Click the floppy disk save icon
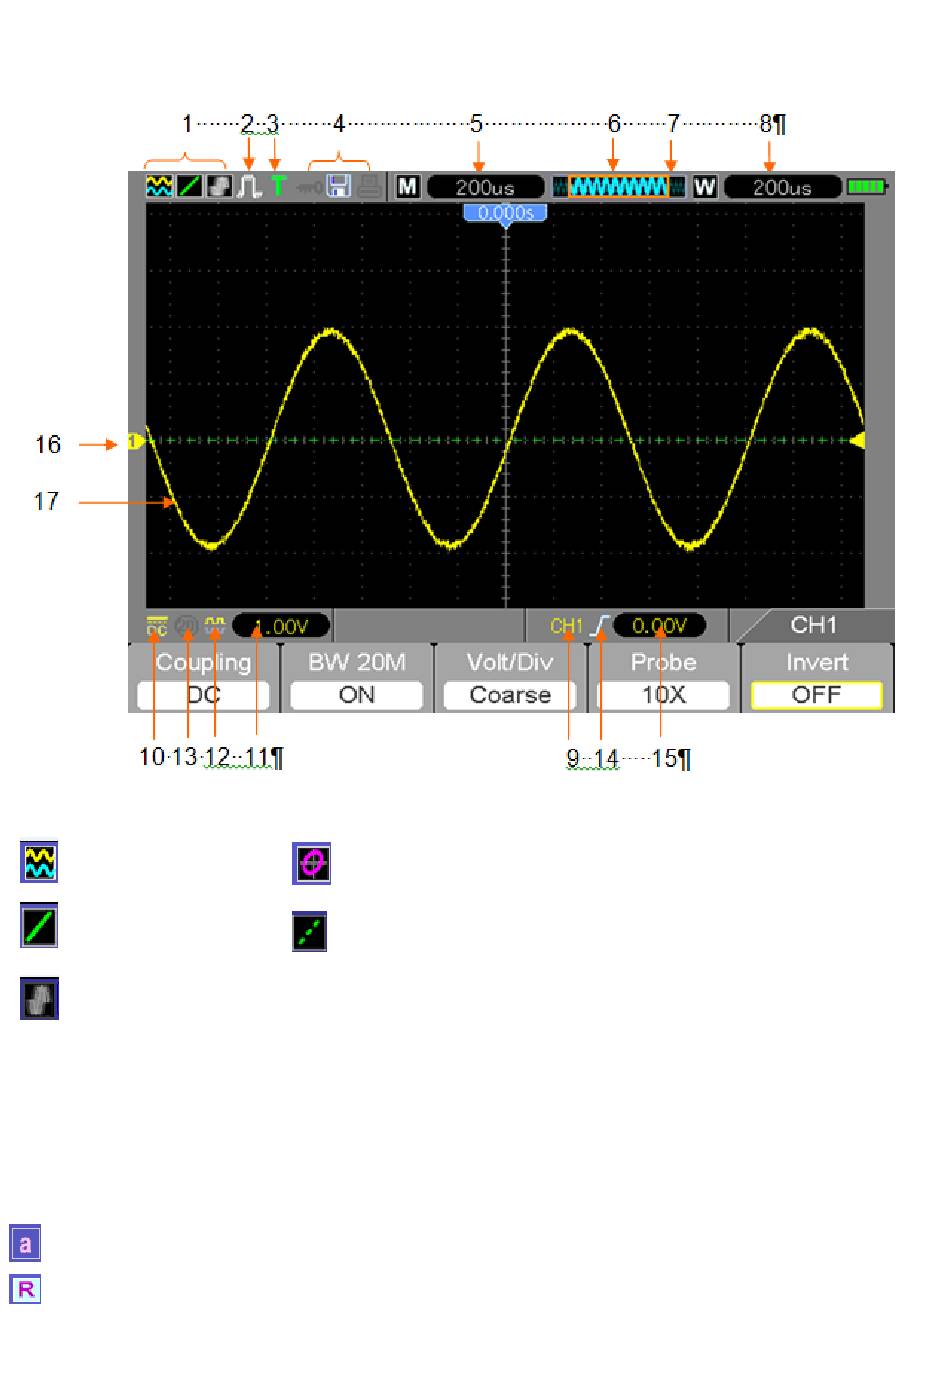The image size is (950, 1399). click(338, 186)
